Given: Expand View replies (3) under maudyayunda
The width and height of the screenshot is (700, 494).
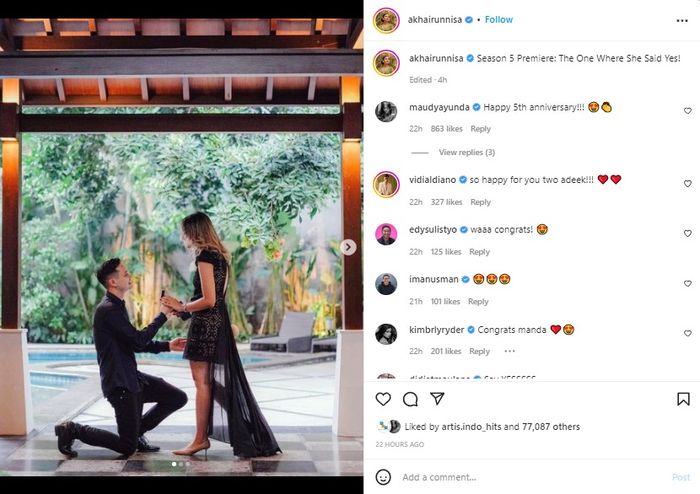Looking at the screenshot, I should pos(466,152).
